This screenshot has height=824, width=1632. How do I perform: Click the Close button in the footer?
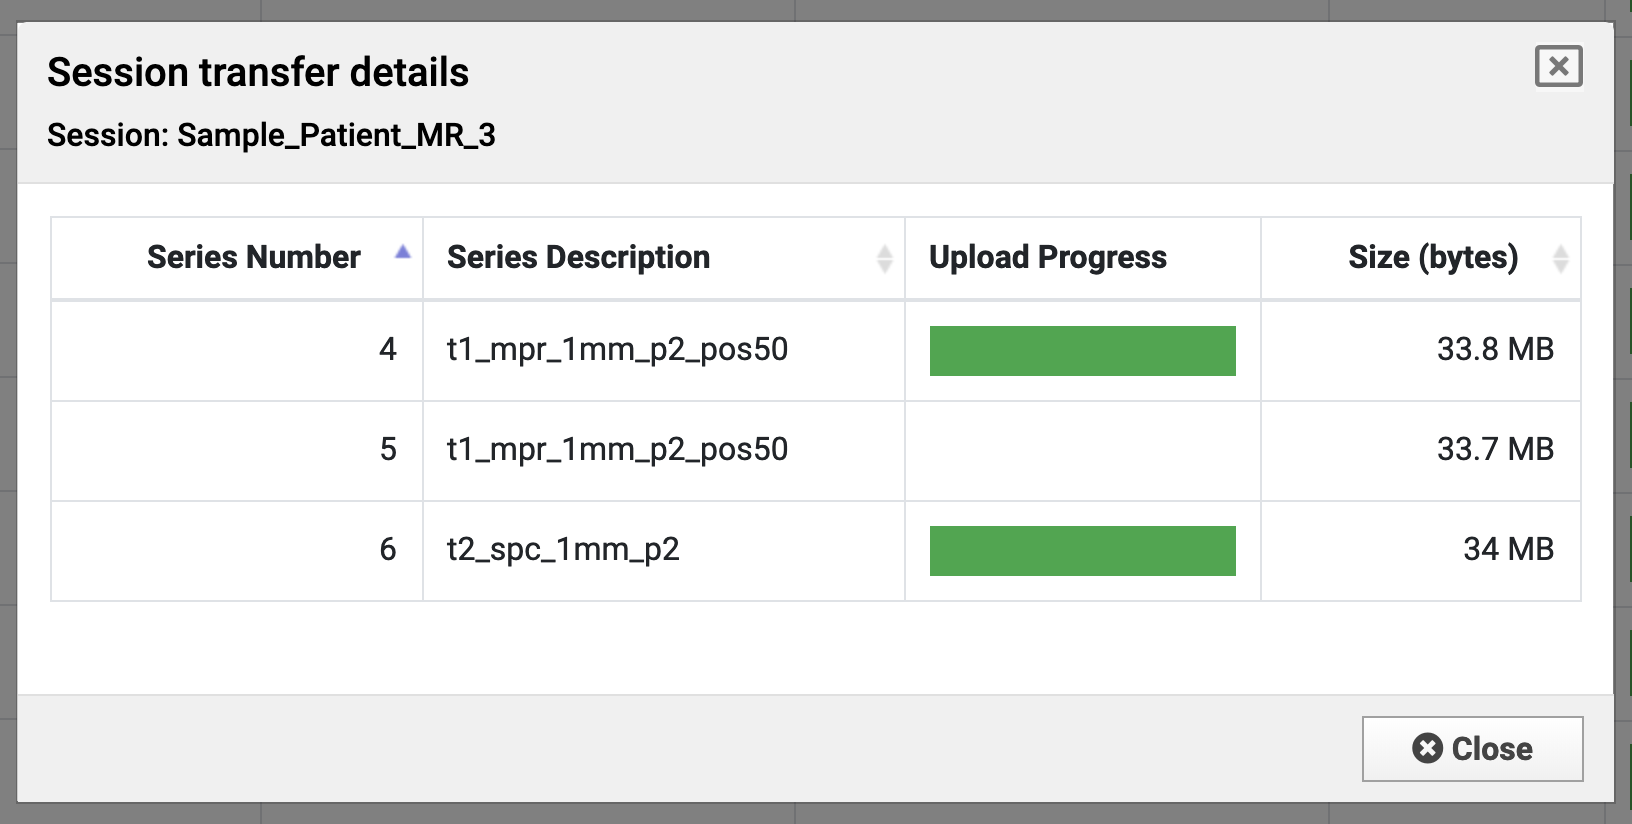(1472, 749)
